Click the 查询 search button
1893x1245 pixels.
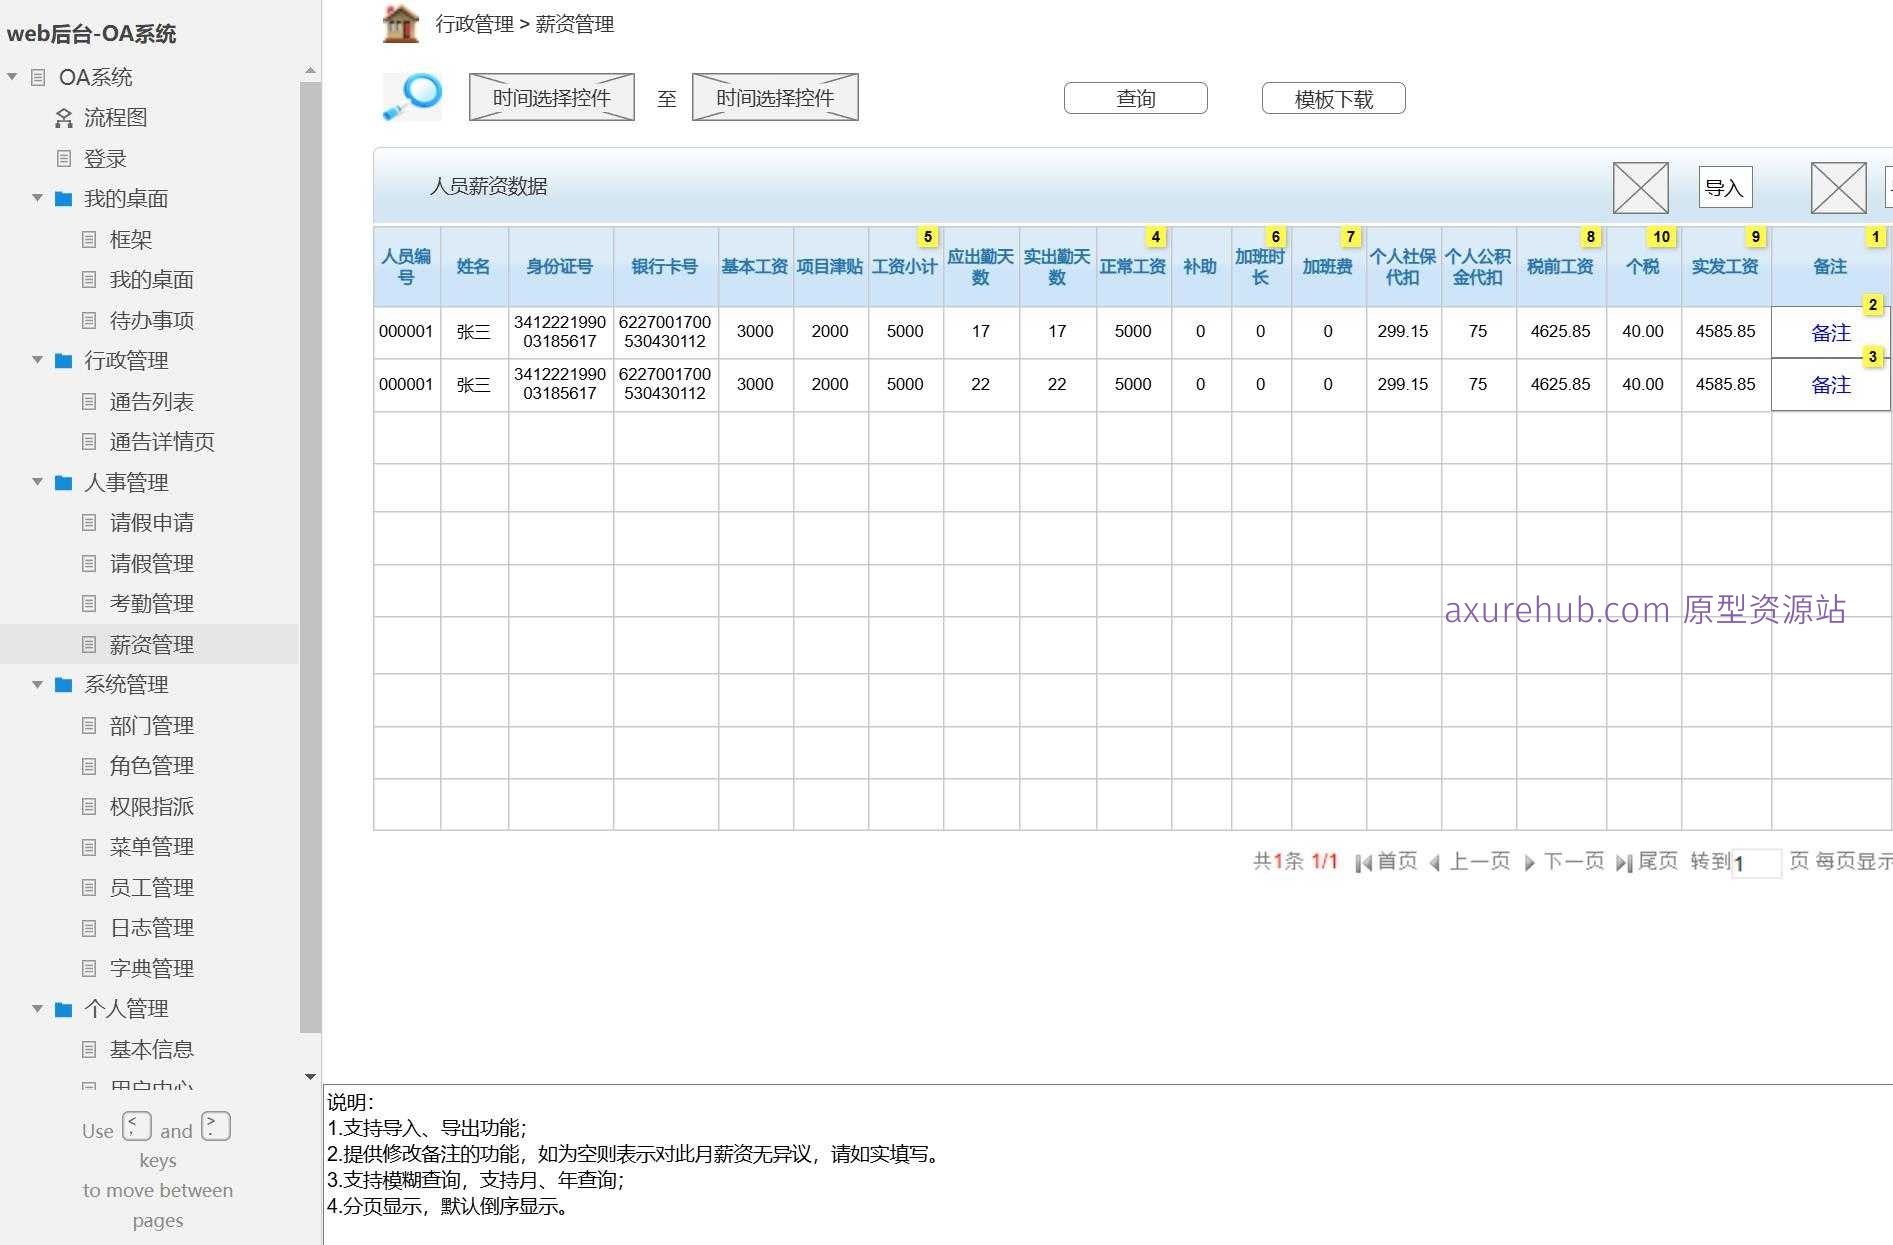point(1136,98)
